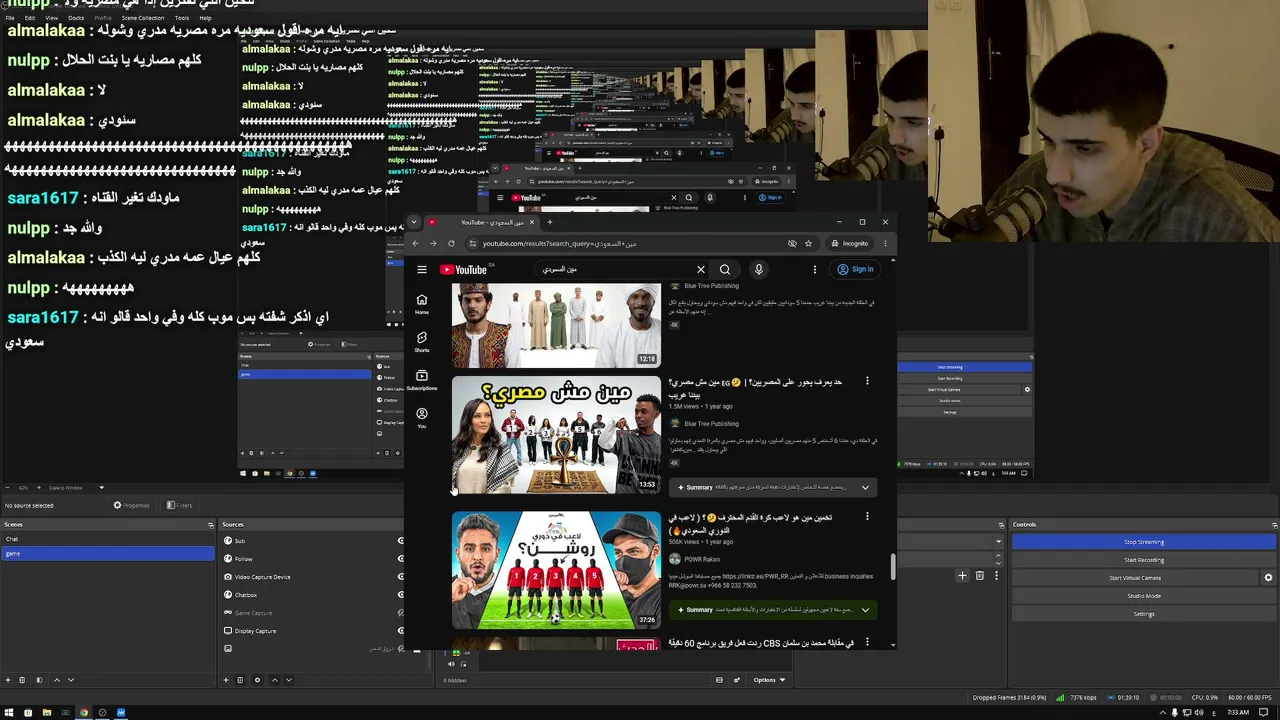Add a new scene in the OBS Scenes panel
This screenshot has height=720, width=1280.
click(8, 680)
